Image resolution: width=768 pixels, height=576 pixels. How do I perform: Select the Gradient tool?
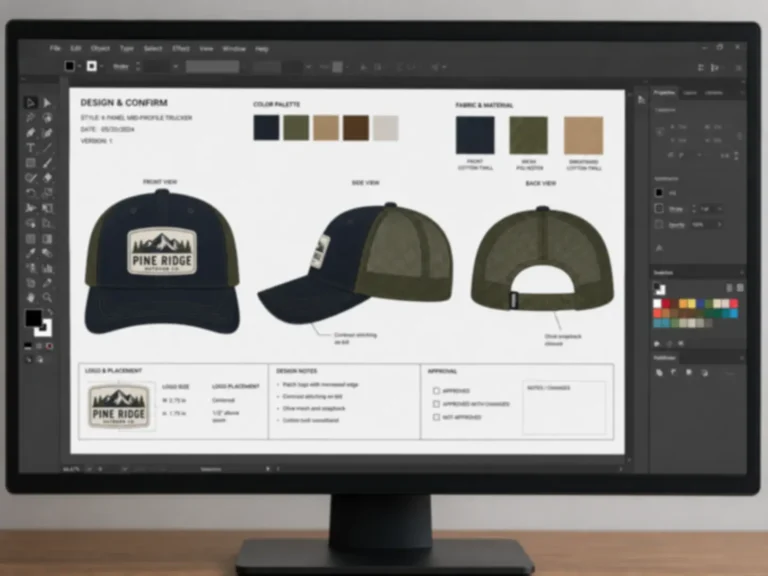tap(47, 239)
